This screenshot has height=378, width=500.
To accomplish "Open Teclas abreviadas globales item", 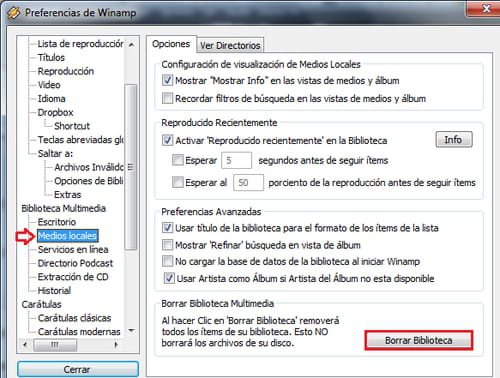I will [x=81, y=140].
